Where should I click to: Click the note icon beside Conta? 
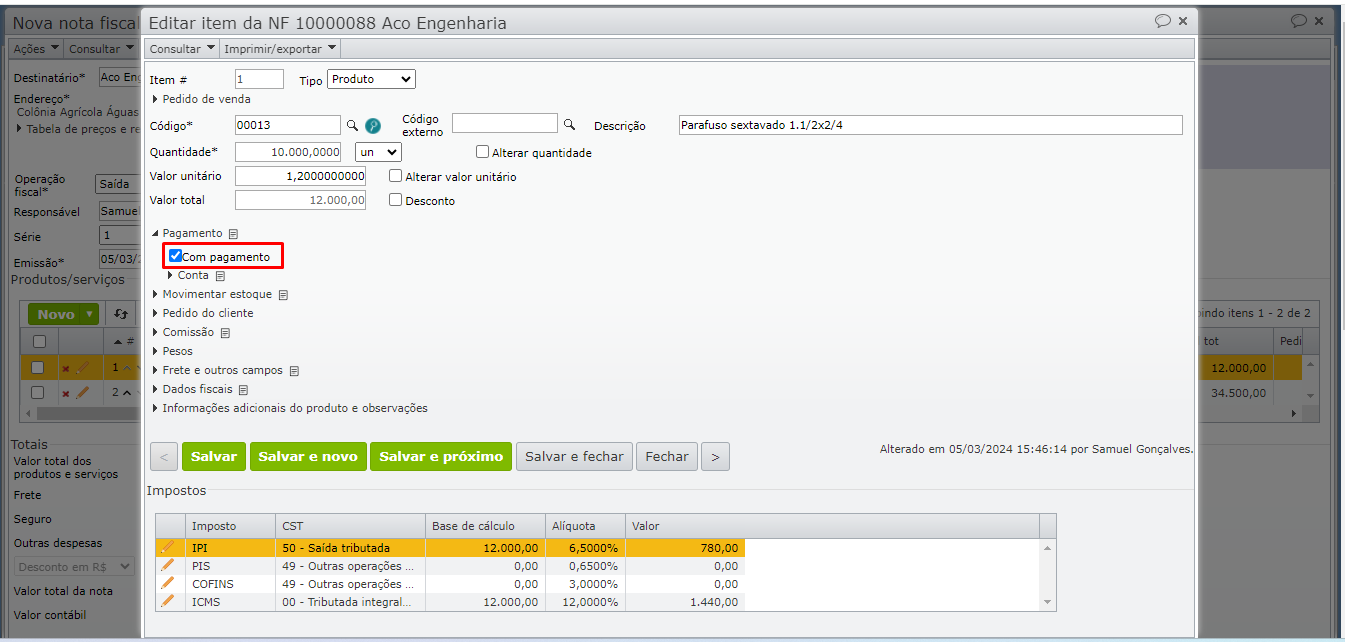coord(220,276)
